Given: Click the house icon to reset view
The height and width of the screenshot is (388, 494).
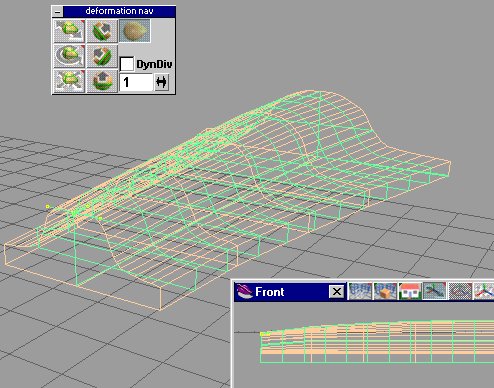Looking at the screenshot, I should (x=410, y=291).
